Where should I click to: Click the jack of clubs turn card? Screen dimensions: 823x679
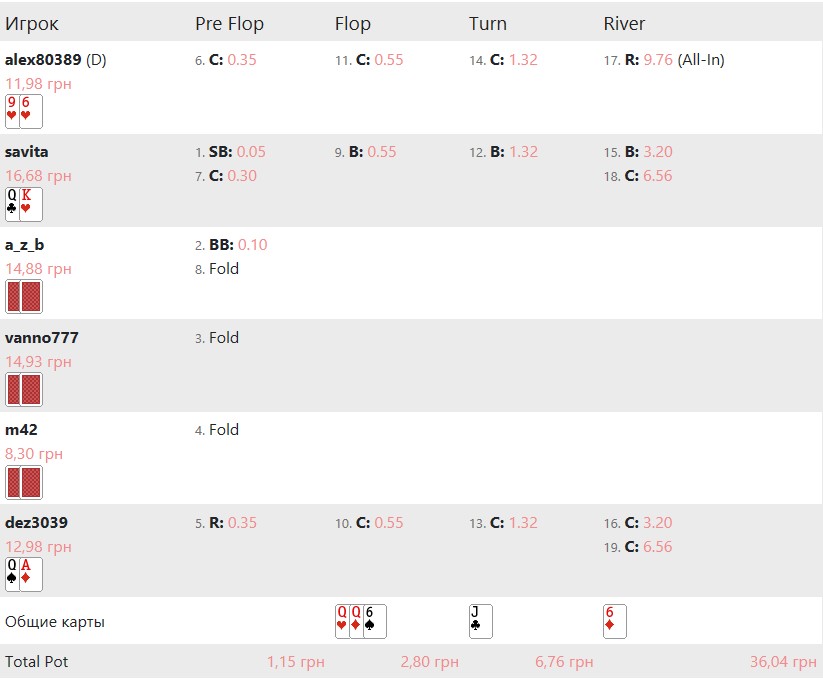[481, 621]
